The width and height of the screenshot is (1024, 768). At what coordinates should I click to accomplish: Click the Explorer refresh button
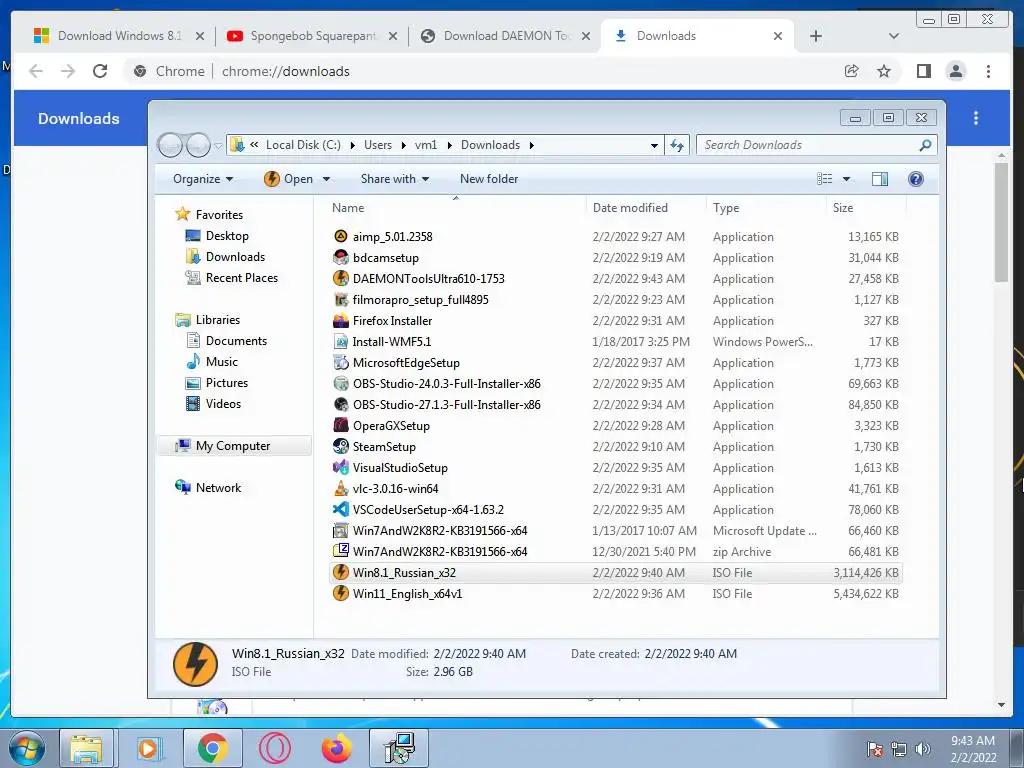677,145
